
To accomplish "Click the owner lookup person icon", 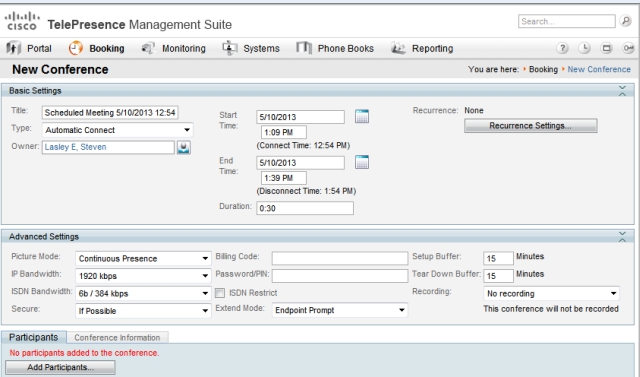I will pos(184,147).
